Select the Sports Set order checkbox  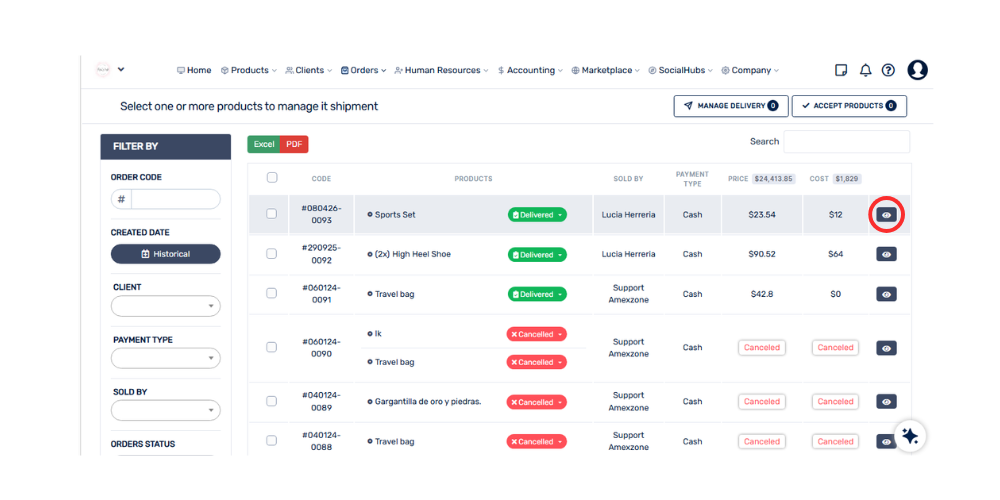coord(272,214)
